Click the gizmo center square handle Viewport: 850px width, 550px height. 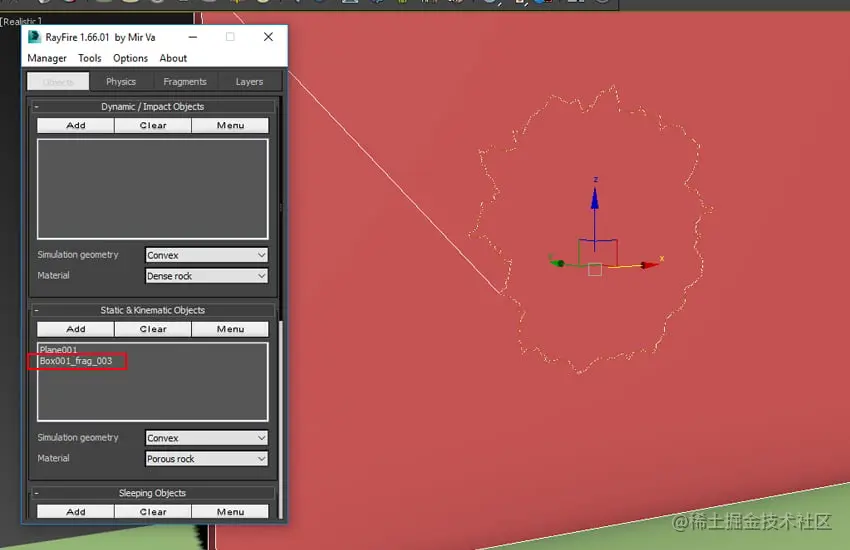tap(595, 269)
